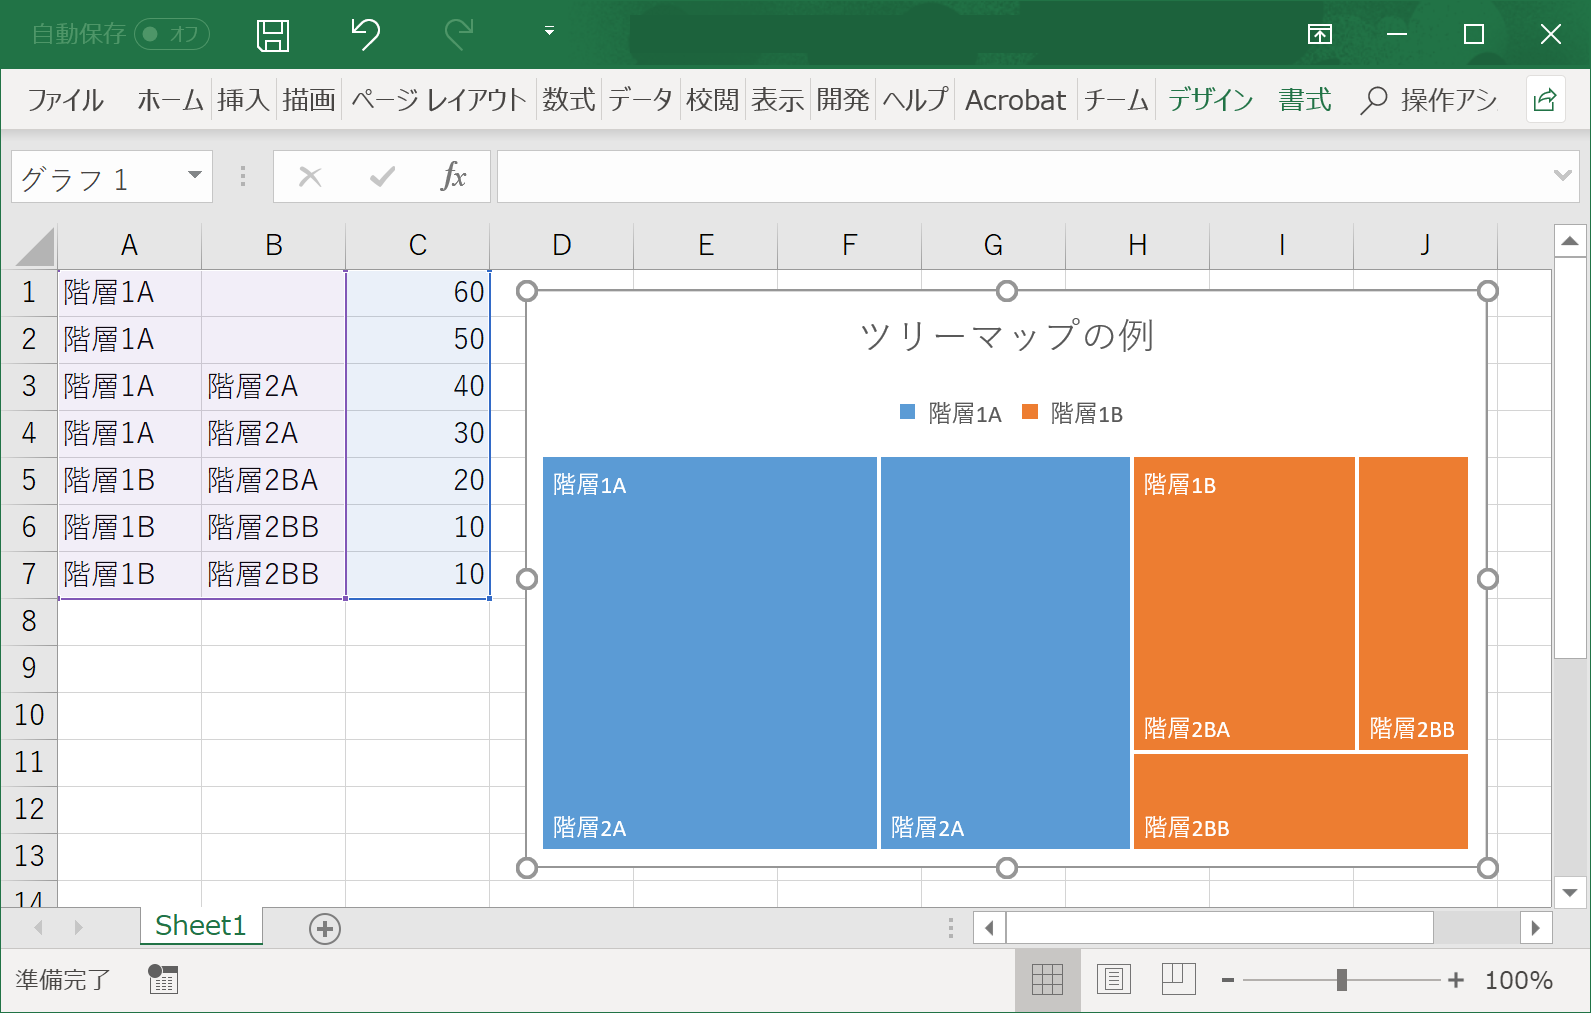Click zoom out minus button
1591x1013 pixels.
[x=1228, y=981]
